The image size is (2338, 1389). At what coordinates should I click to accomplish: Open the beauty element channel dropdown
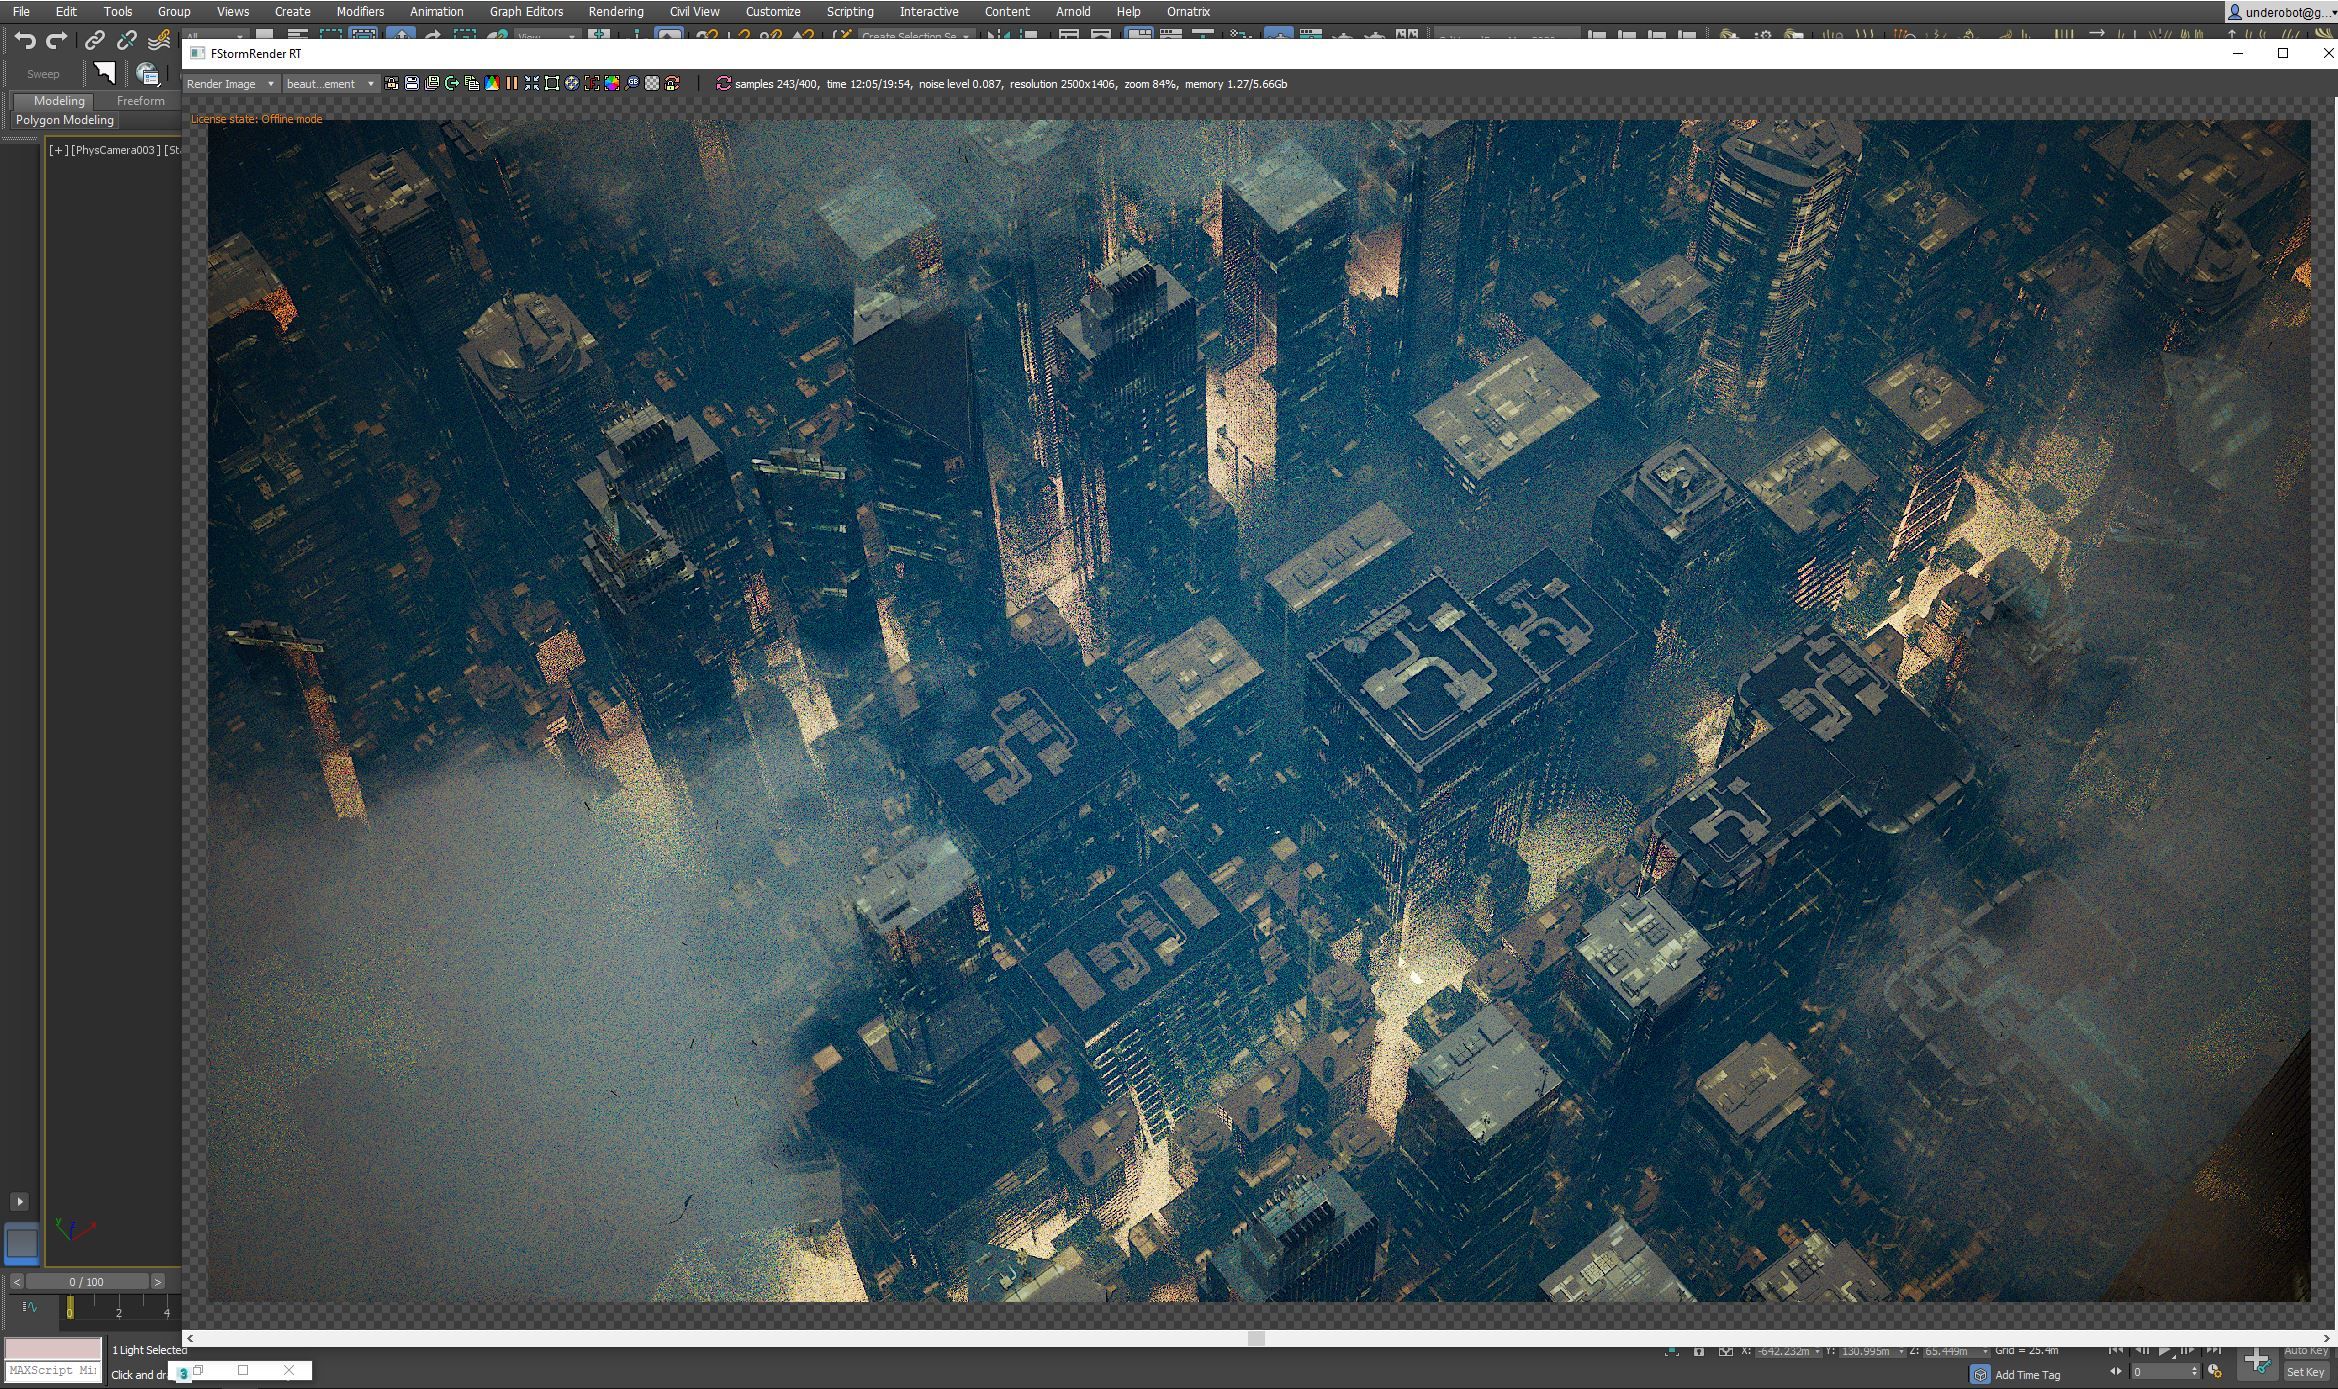(x=329, y=84)
